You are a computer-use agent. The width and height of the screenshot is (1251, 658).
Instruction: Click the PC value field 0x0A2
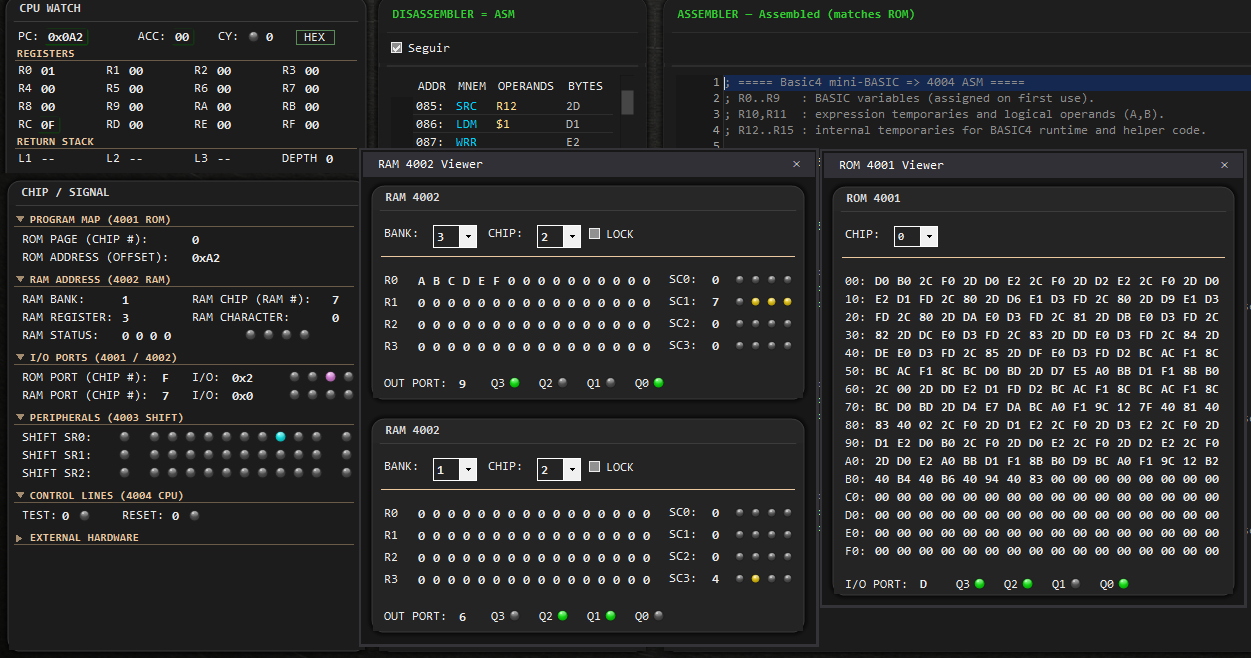coord(66,37)
